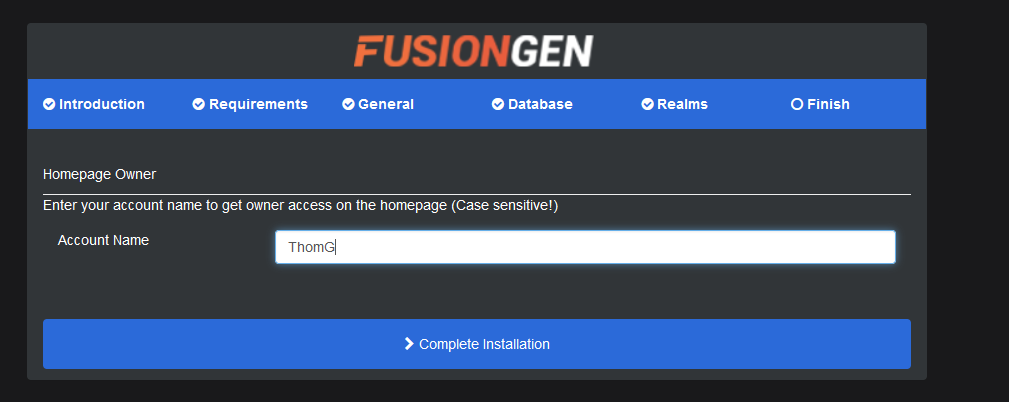Click the checkmark icon beside Database
1009x402 pixels.
point(498,104)
